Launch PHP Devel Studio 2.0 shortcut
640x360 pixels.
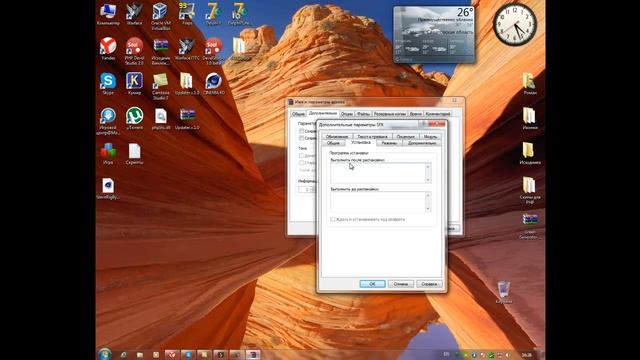point(134,51)
